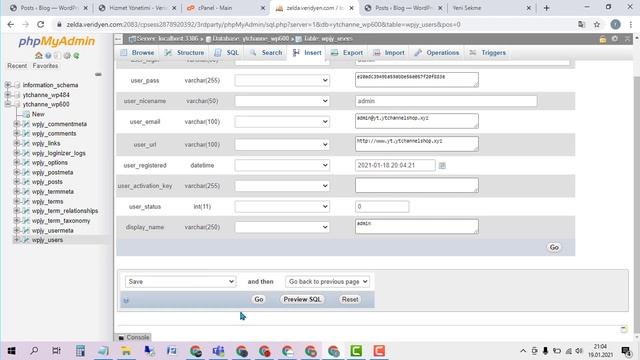
Task: Reload the navigation panel with green refresh icon
Action: pos(76,56)
